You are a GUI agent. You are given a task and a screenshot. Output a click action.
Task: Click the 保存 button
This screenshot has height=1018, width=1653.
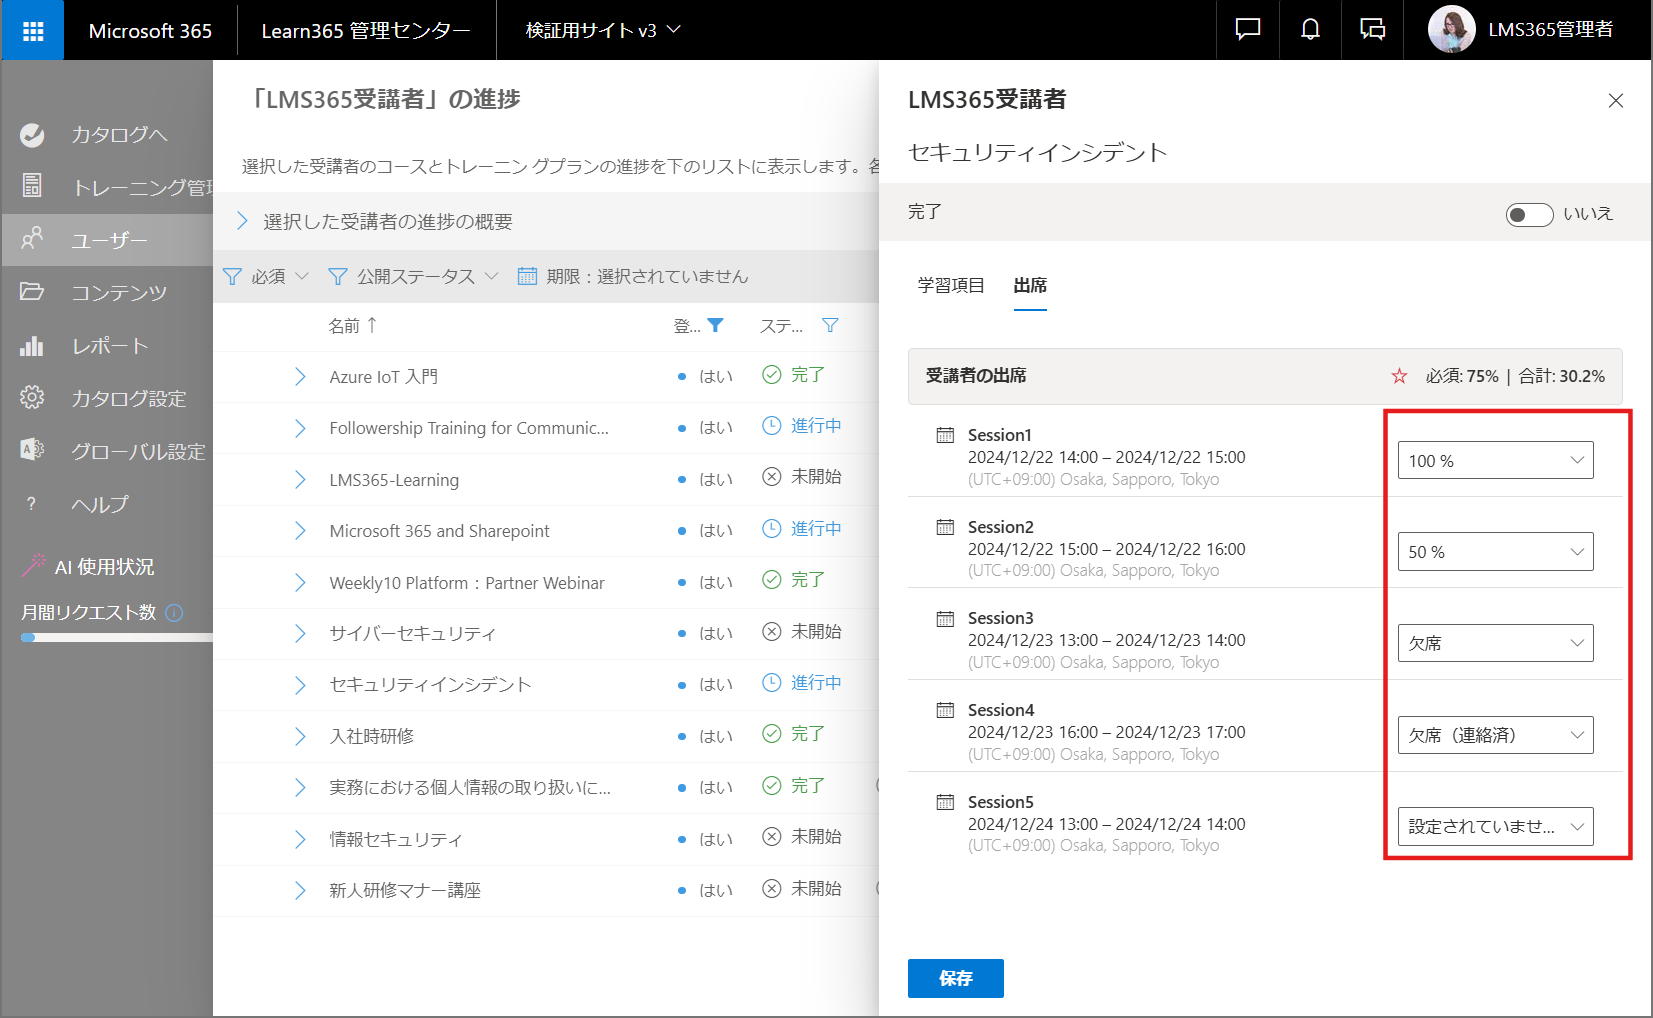(956, 978)
